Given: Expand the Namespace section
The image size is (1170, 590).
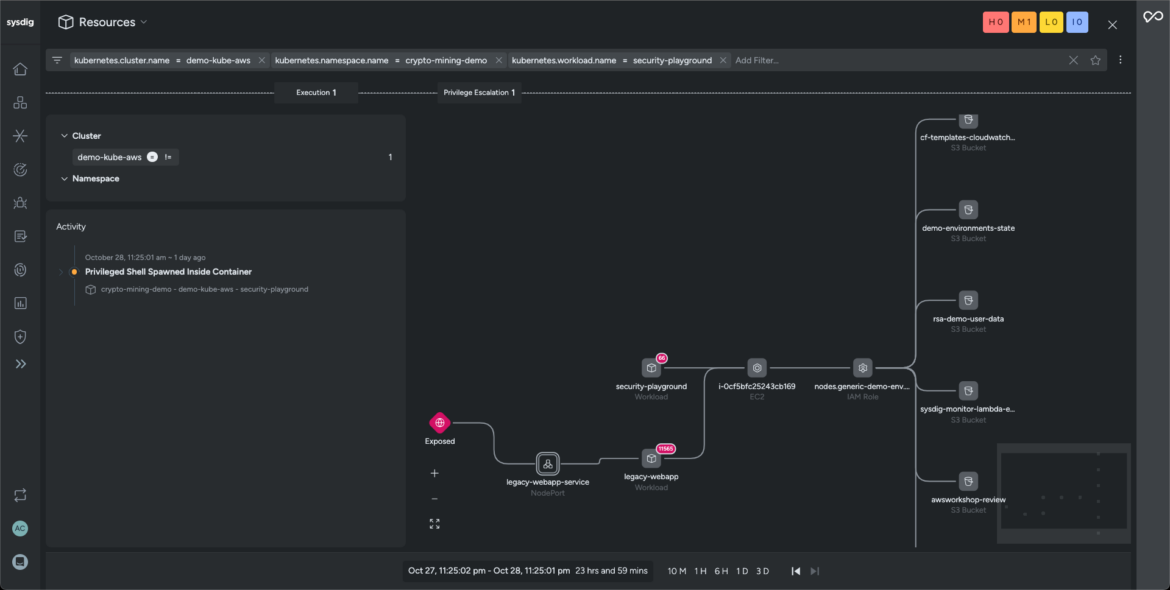Looking at the screenshot, I should pyautogui.click(x=64, y=179).
